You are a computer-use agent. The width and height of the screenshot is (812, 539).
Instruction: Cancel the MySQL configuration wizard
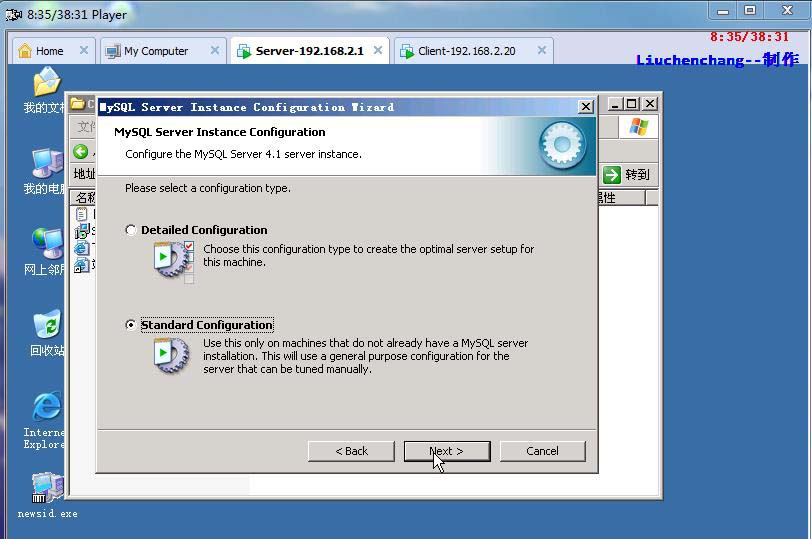pos(543,451)
